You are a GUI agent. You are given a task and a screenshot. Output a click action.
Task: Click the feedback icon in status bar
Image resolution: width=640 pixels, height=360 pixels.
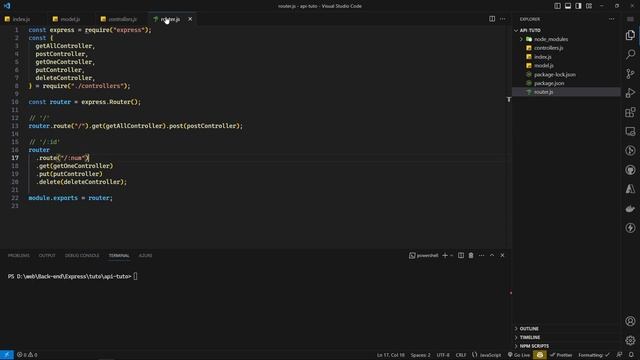click(x=620, y=355)
